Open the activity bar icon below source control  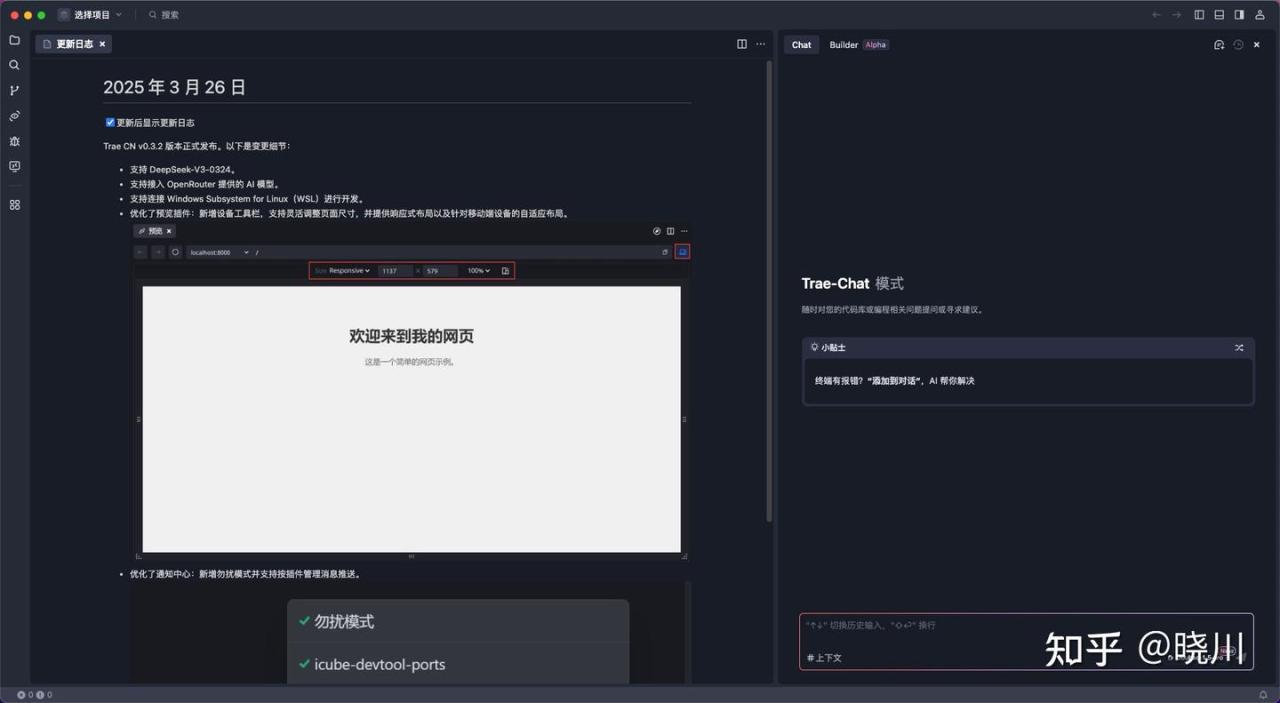pos(14,116)
